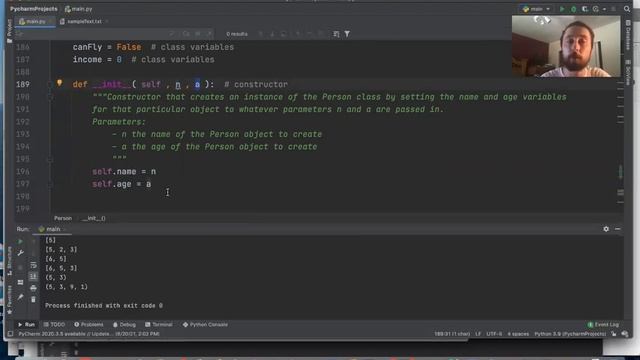Open the Debug tool window tab
The height and width of the screenshot is (360, 640).
[x=124, y=324]
